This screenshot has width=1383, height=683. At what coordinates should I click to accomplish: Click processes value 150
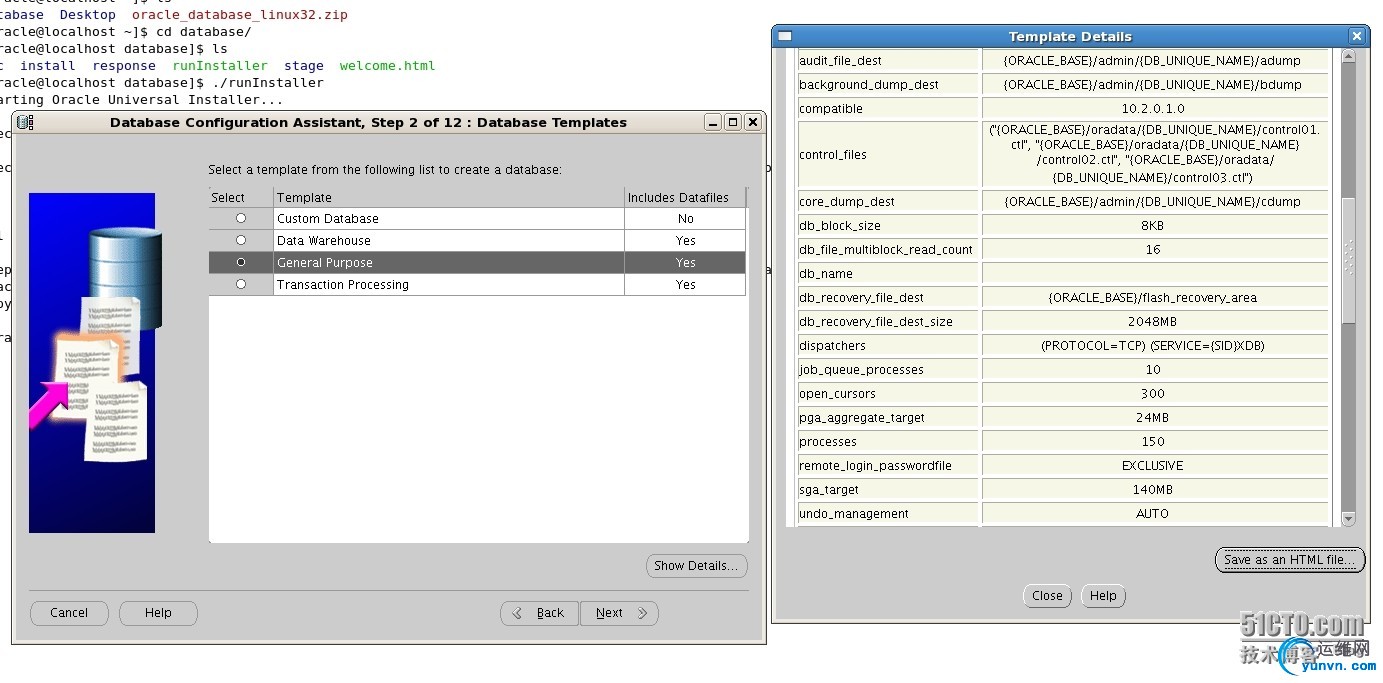point(1153,441)
